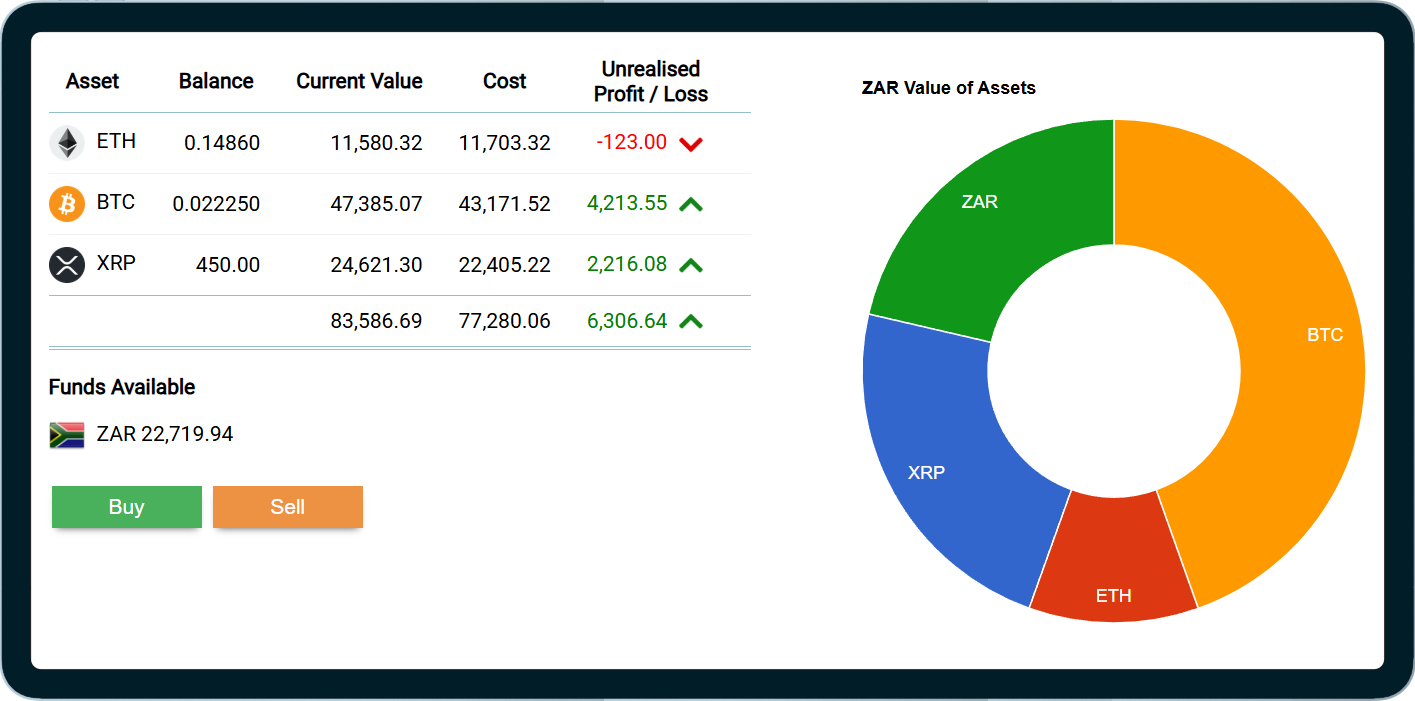
Task: Click the Asset column header
Action: [93, 81]
